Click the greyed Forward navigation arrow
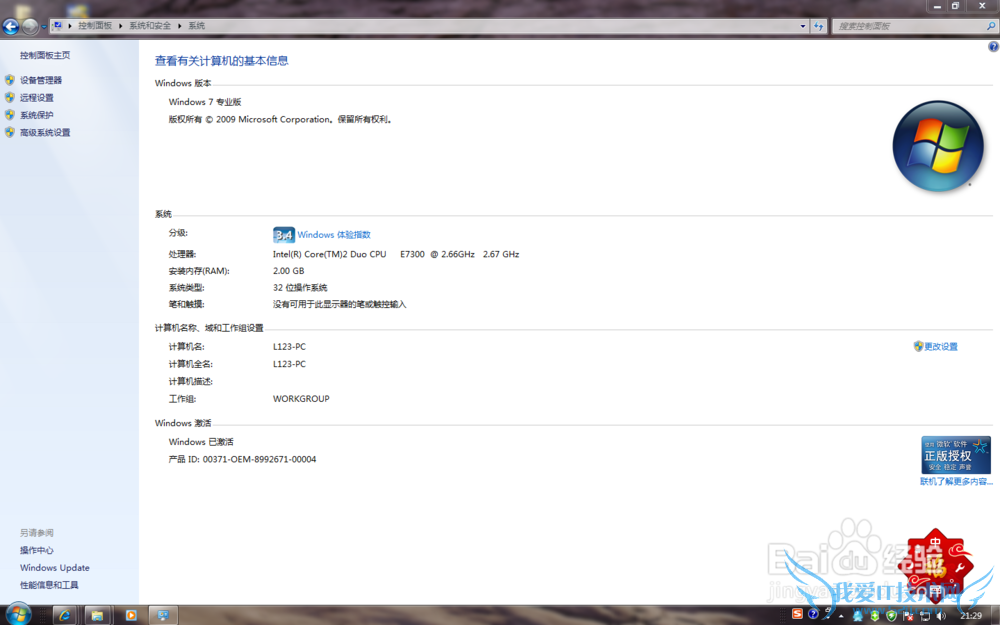The image size is (1000, 625). (30, 26)
